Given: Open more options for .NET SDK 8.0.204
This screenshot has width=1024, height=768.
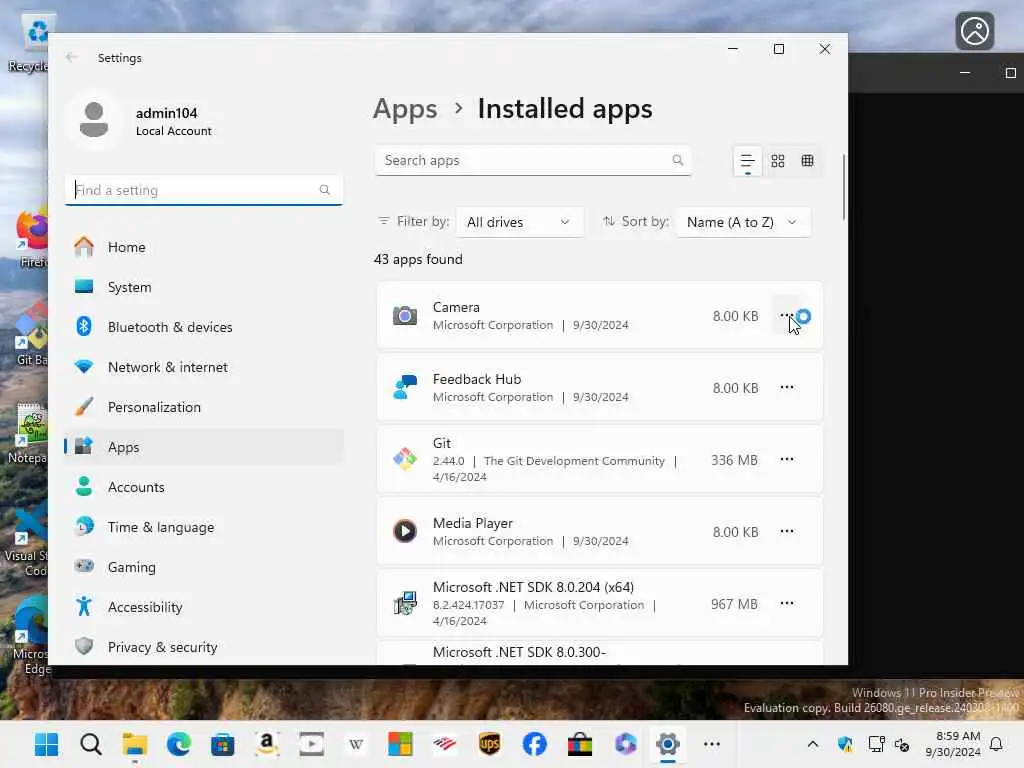Looking at the screenshot, I should (x=786, y=603).
